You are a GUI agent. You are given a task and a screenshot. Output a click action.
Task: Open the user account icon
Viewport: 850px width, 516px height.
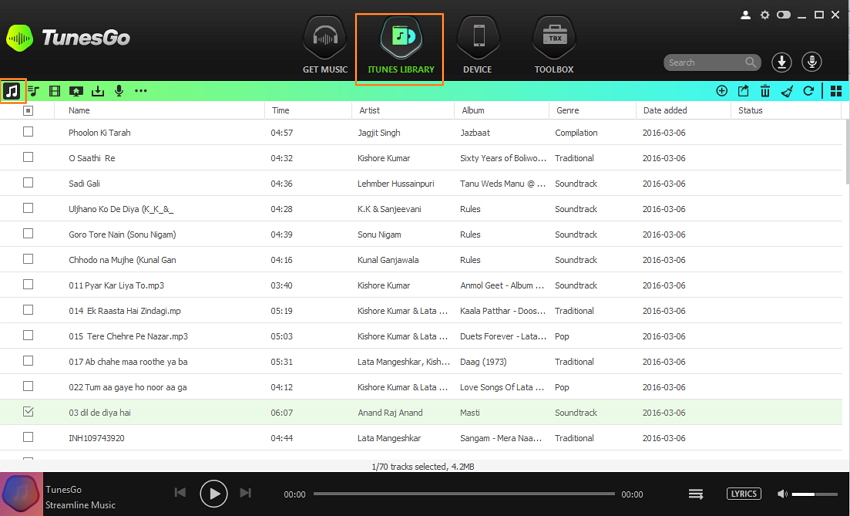pos(745,15)
